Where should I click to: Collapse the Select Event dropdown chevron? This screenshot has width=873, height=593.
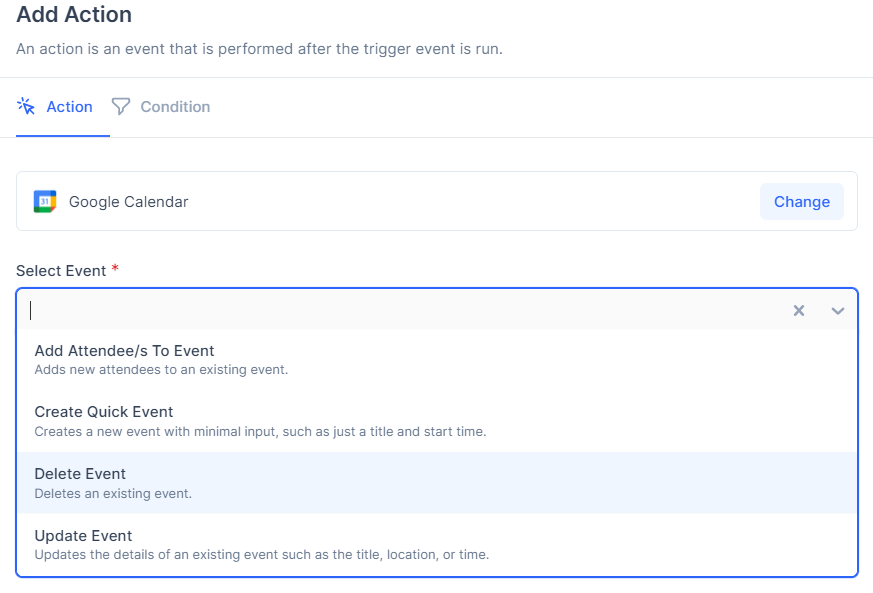[837, 311]
